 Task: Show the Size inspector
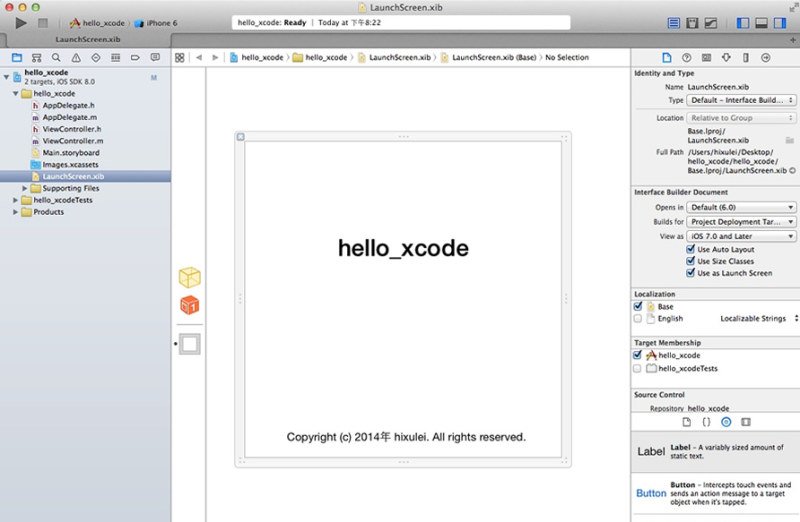[746, 58]
